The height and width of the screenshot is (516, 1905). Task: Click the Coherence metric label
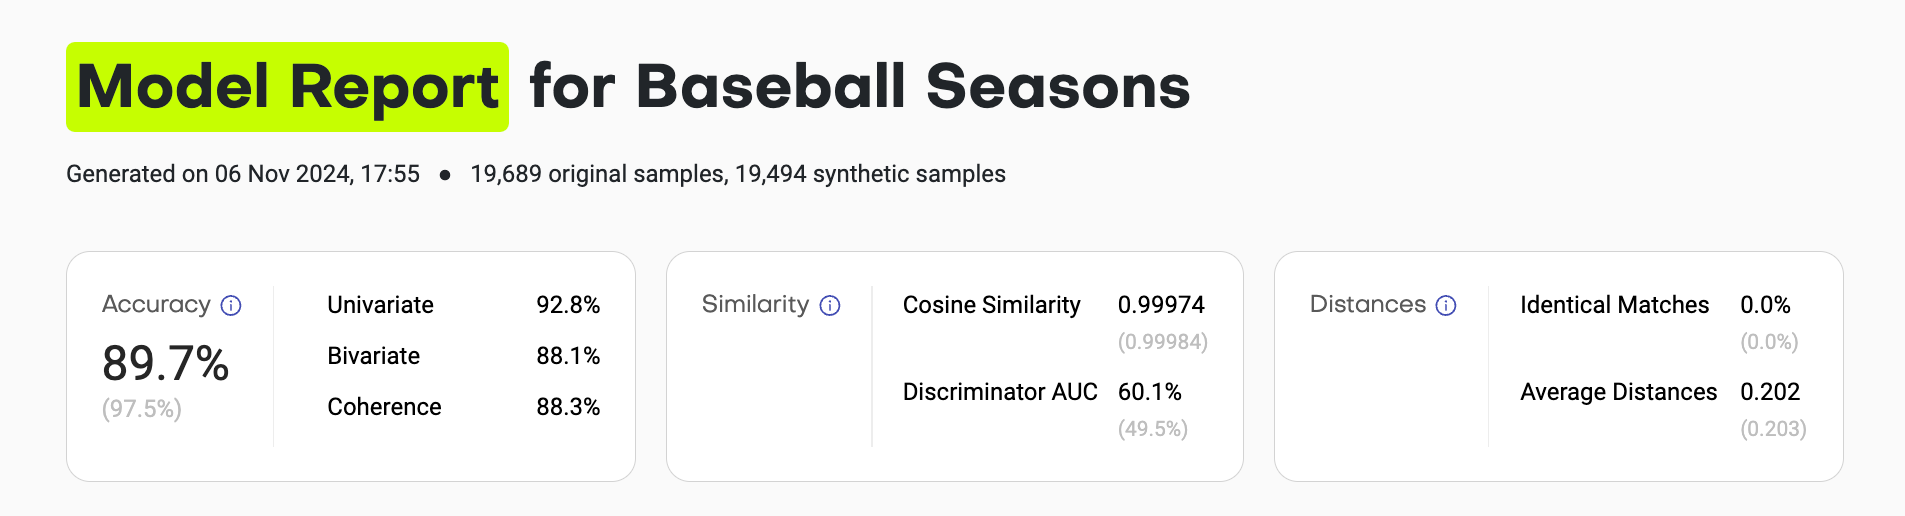384,407
